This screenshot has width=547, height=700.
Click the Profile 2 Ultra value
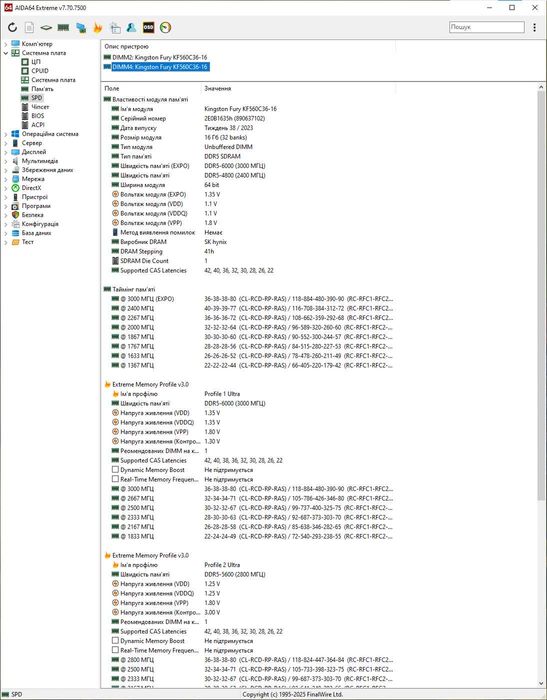[222, 565]
